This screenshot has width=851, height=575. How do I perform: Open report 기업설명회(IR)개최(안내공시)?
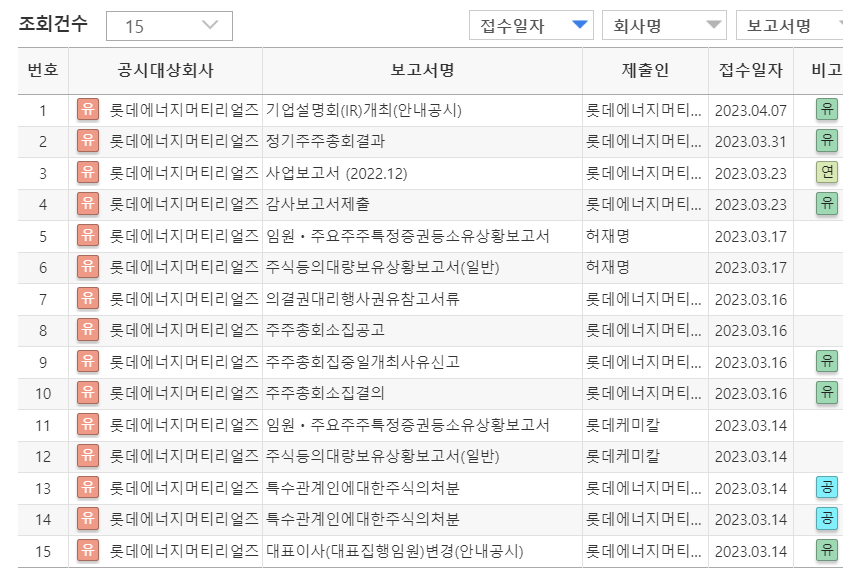[364, 110]
